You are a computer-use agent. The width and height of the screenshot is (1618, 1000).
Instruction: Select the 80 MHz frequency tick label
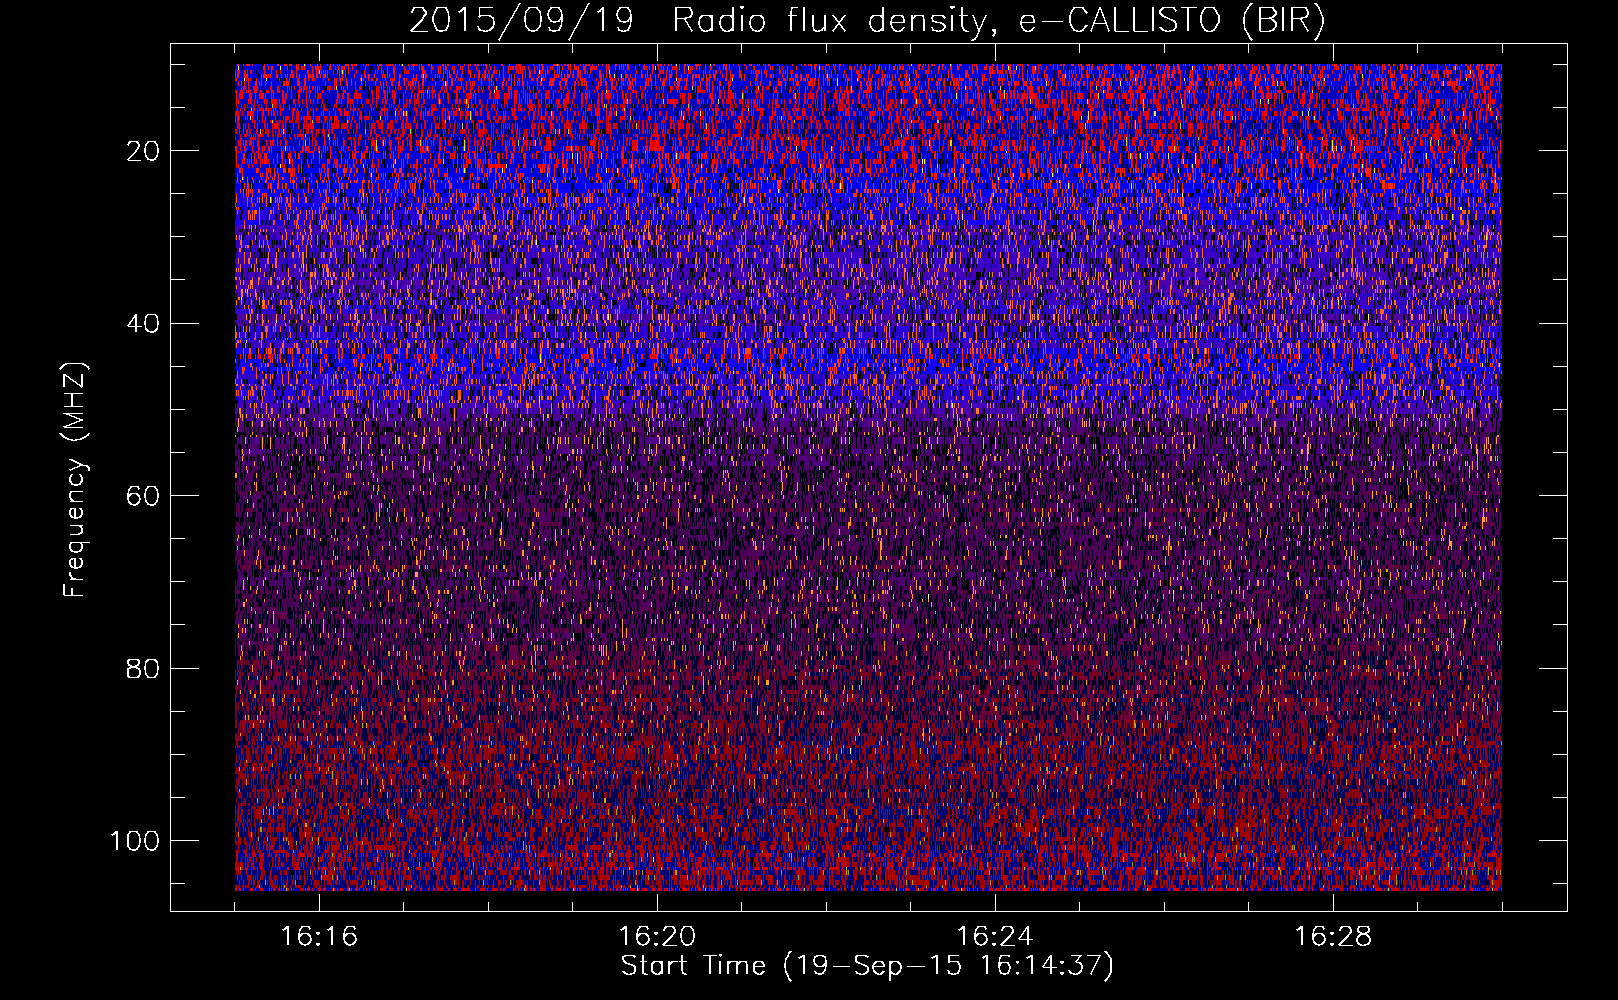pyautogui.click(x=144, y=669)
